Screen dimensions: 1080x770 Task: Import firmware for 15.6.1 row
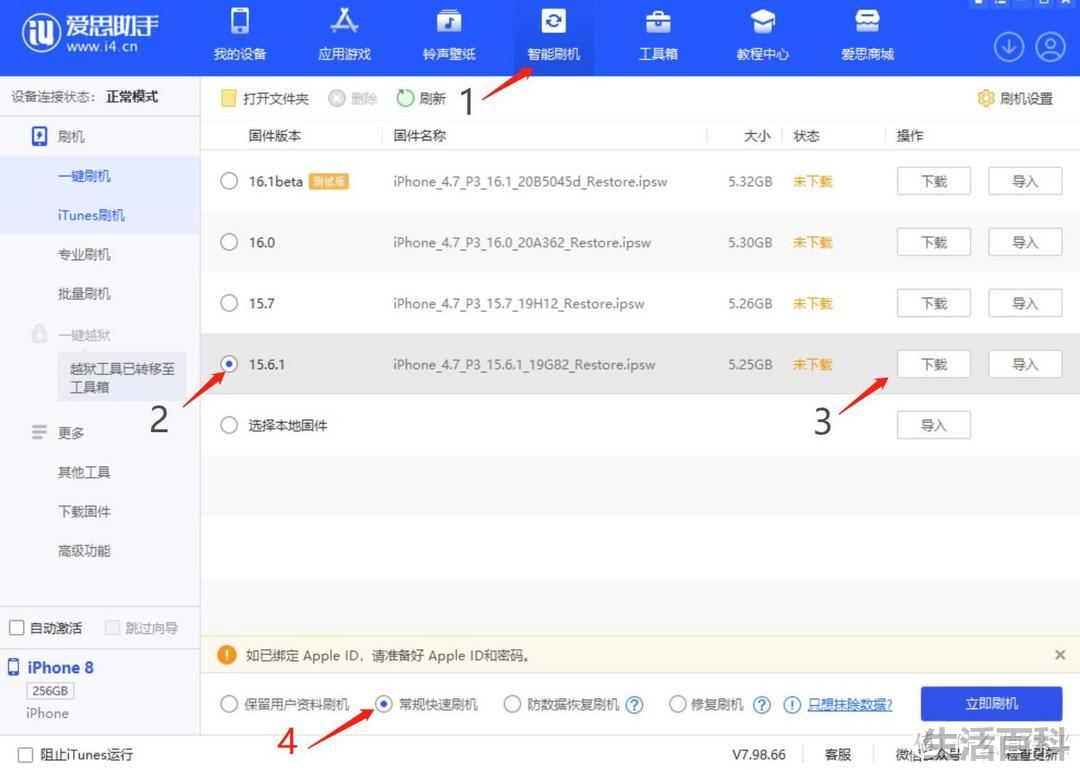click(1025, 364)
